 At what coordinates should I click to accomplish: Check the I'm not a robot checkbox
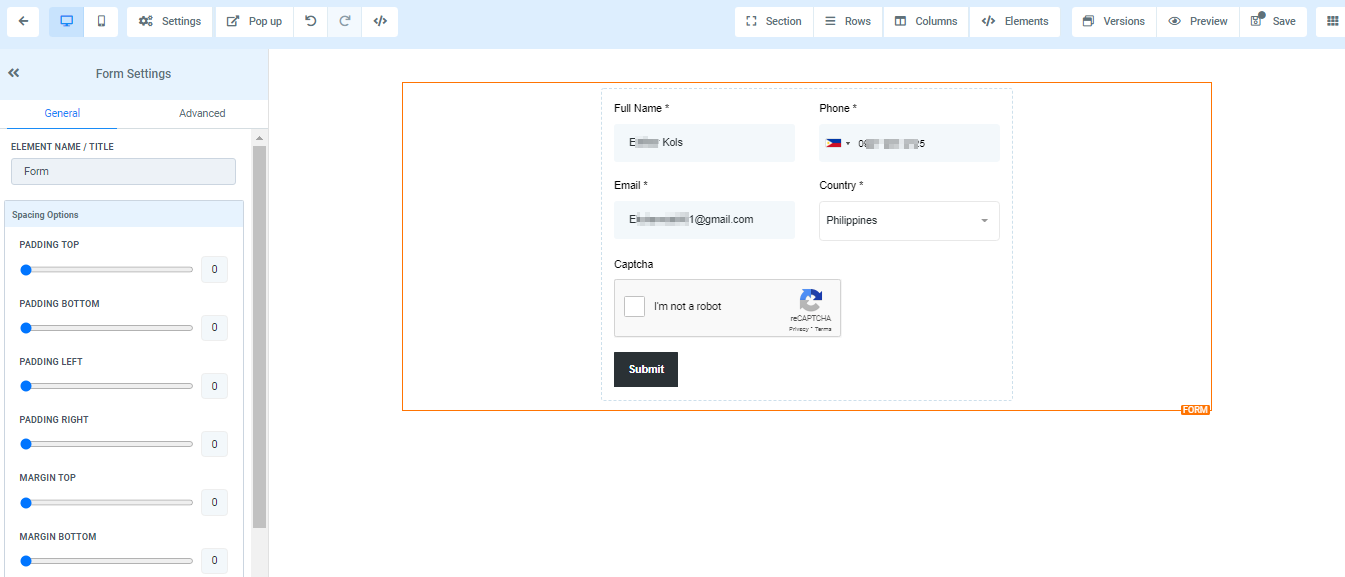coord(634,306)
